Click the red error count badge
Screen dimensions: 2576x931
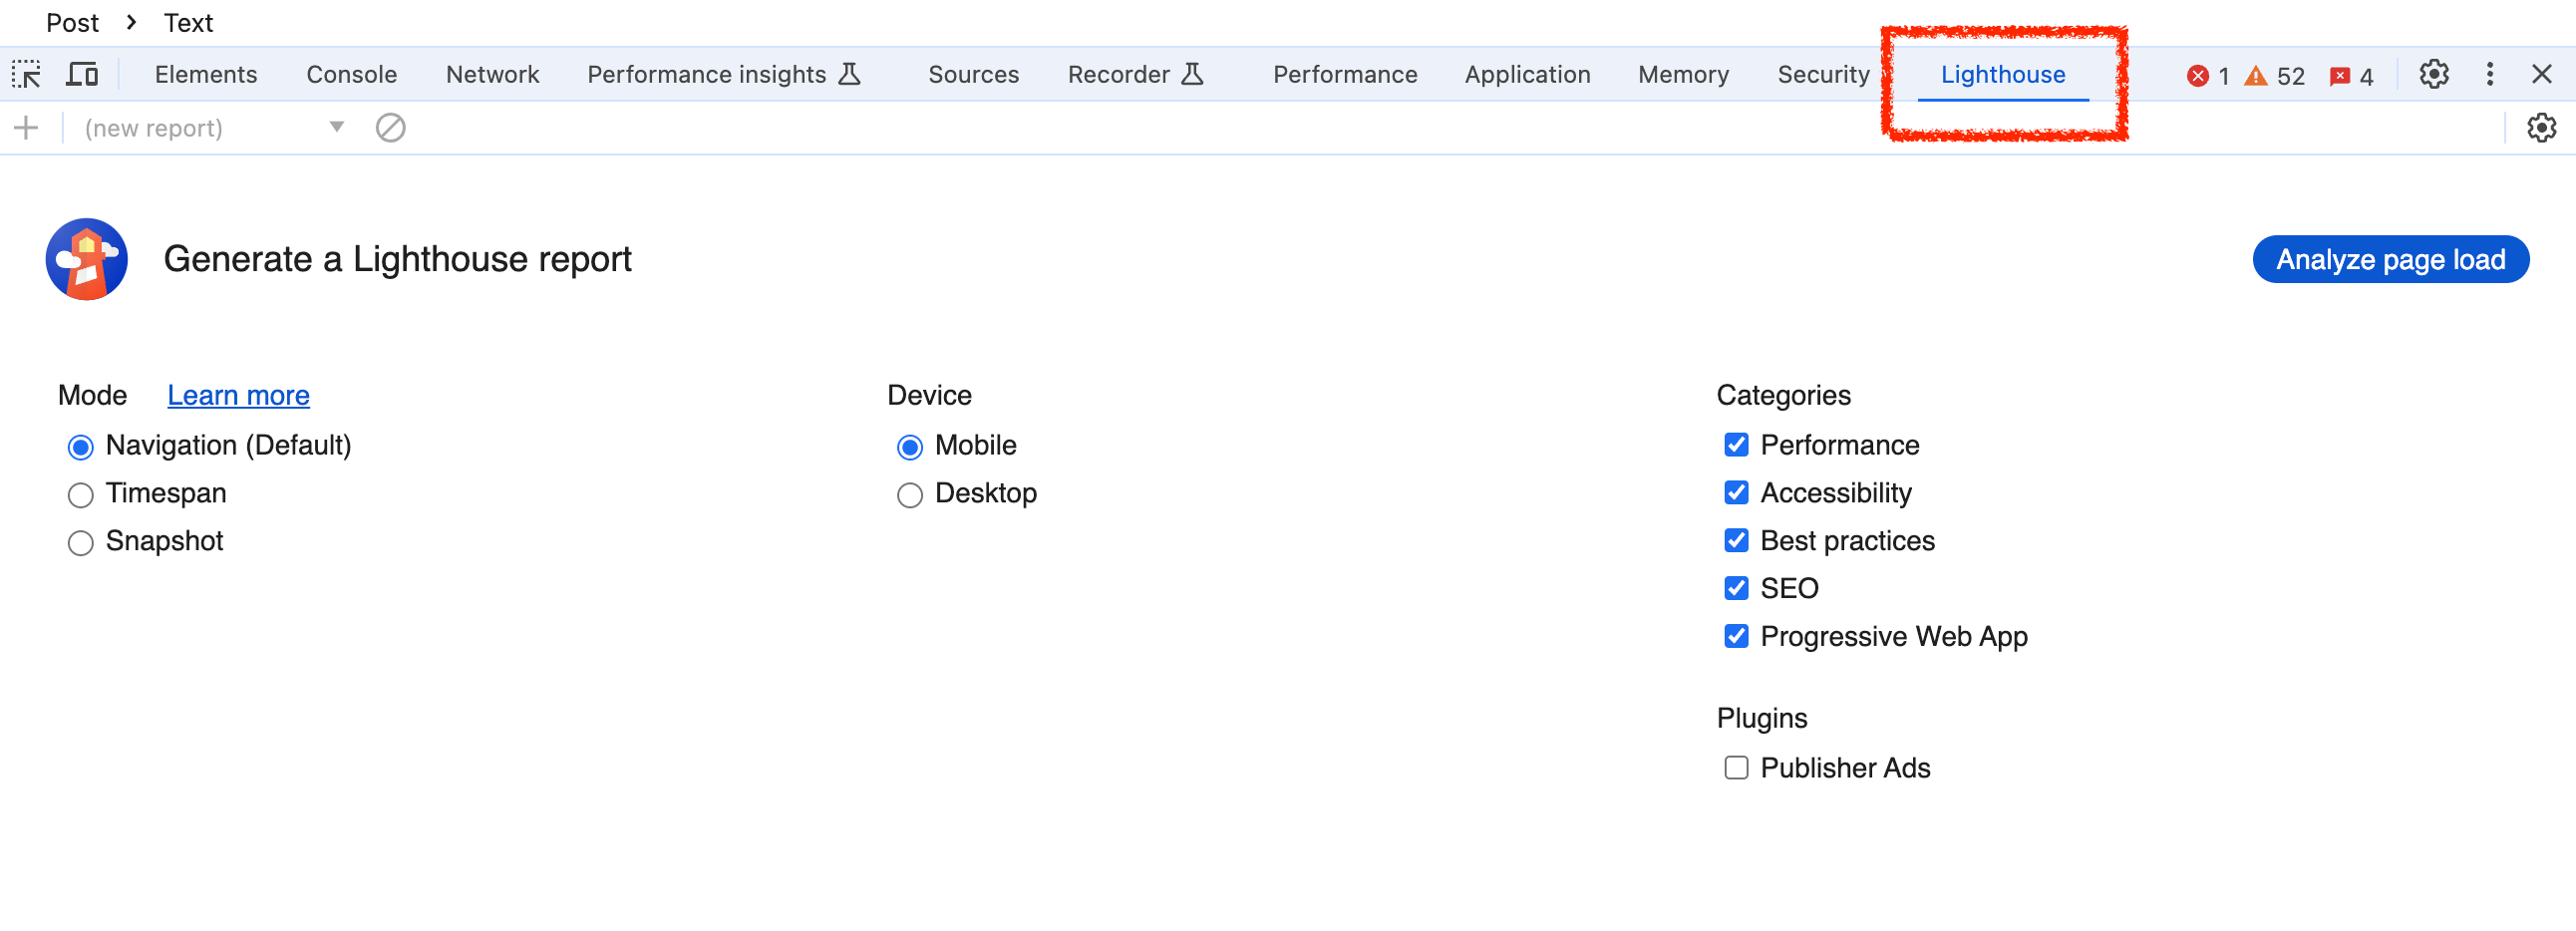coord(2208,76)
